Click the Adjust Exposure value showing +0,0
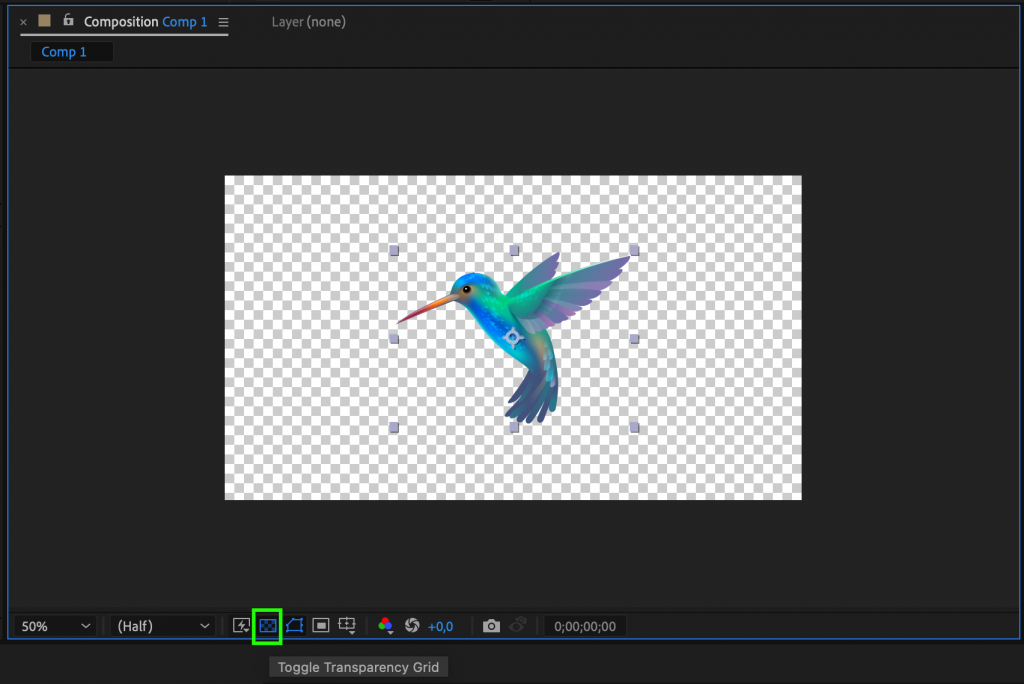Image resolution: width=1024 pixels, height=684 pixels. pos(440,625)
